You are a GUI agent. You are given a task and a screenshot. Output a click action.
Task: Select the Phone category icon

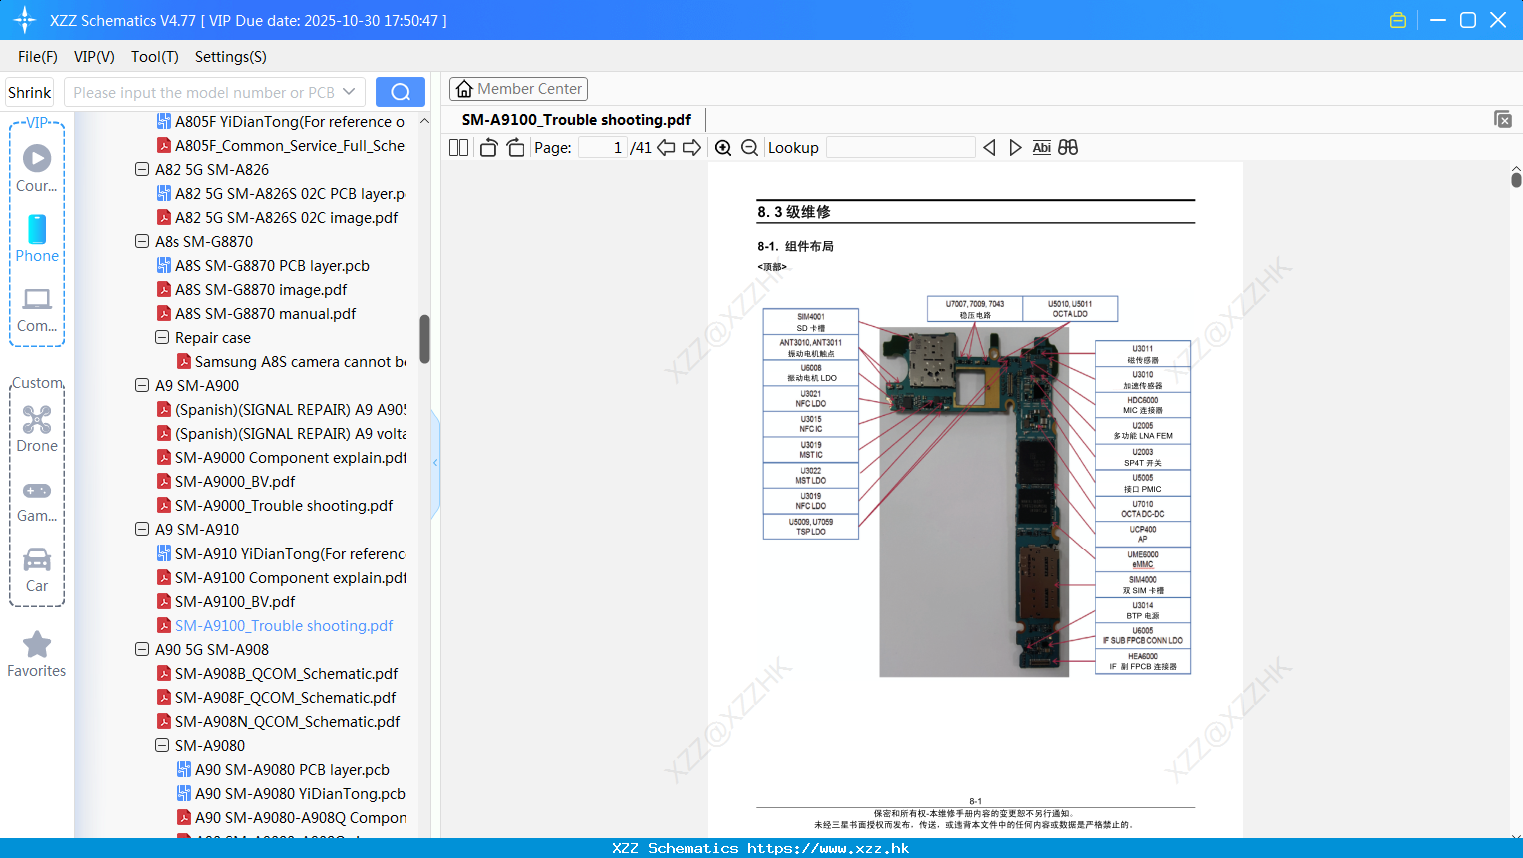pyautogui.click(x=37, y=239)
